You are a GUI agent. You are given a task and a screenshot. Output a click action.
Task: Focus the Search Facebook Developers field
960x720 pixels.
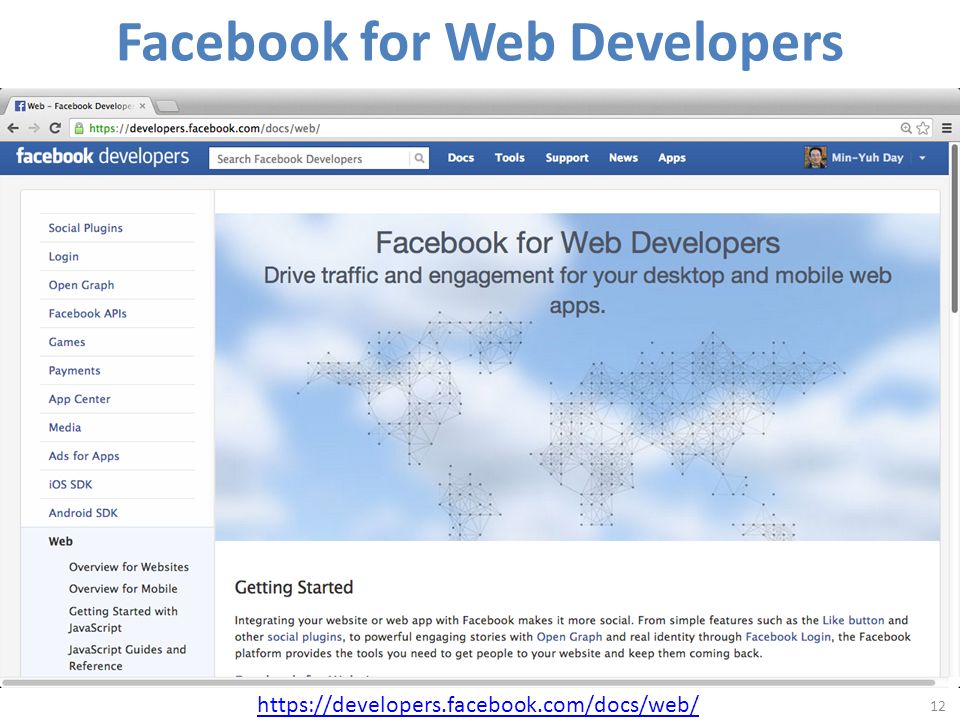coord(310,158)
